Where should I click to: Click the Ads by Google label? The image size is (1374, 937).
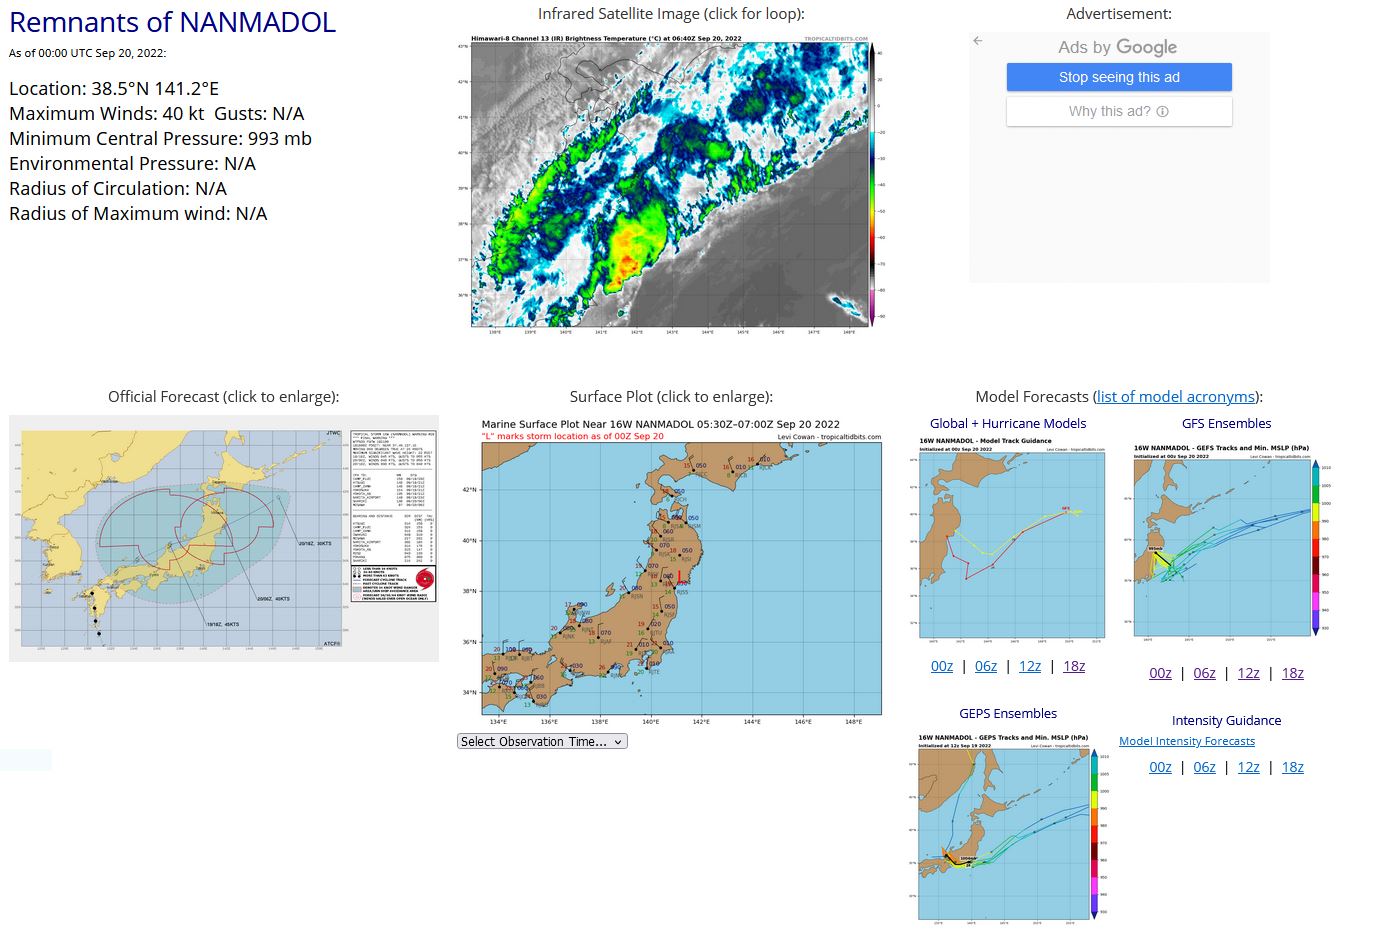pos(1117,47)
